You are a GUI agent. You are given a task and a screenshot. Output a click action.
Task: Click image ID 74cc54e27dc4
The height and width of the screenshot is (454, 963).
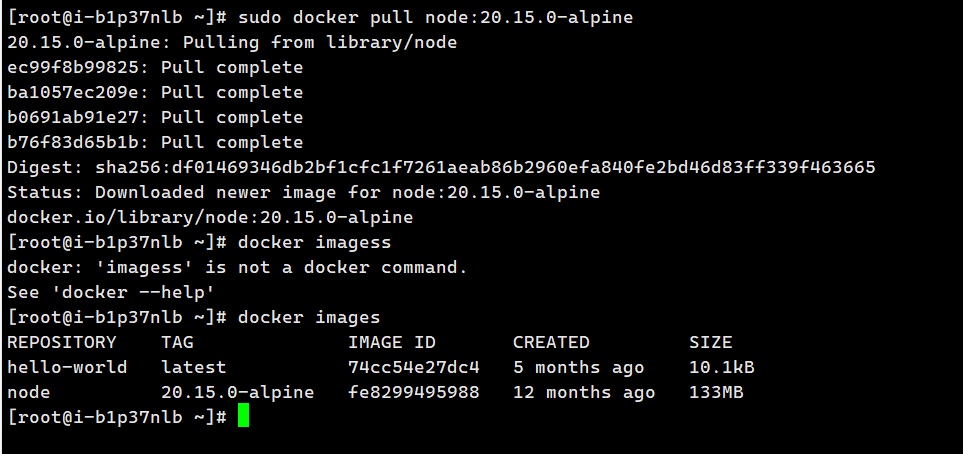414,367
